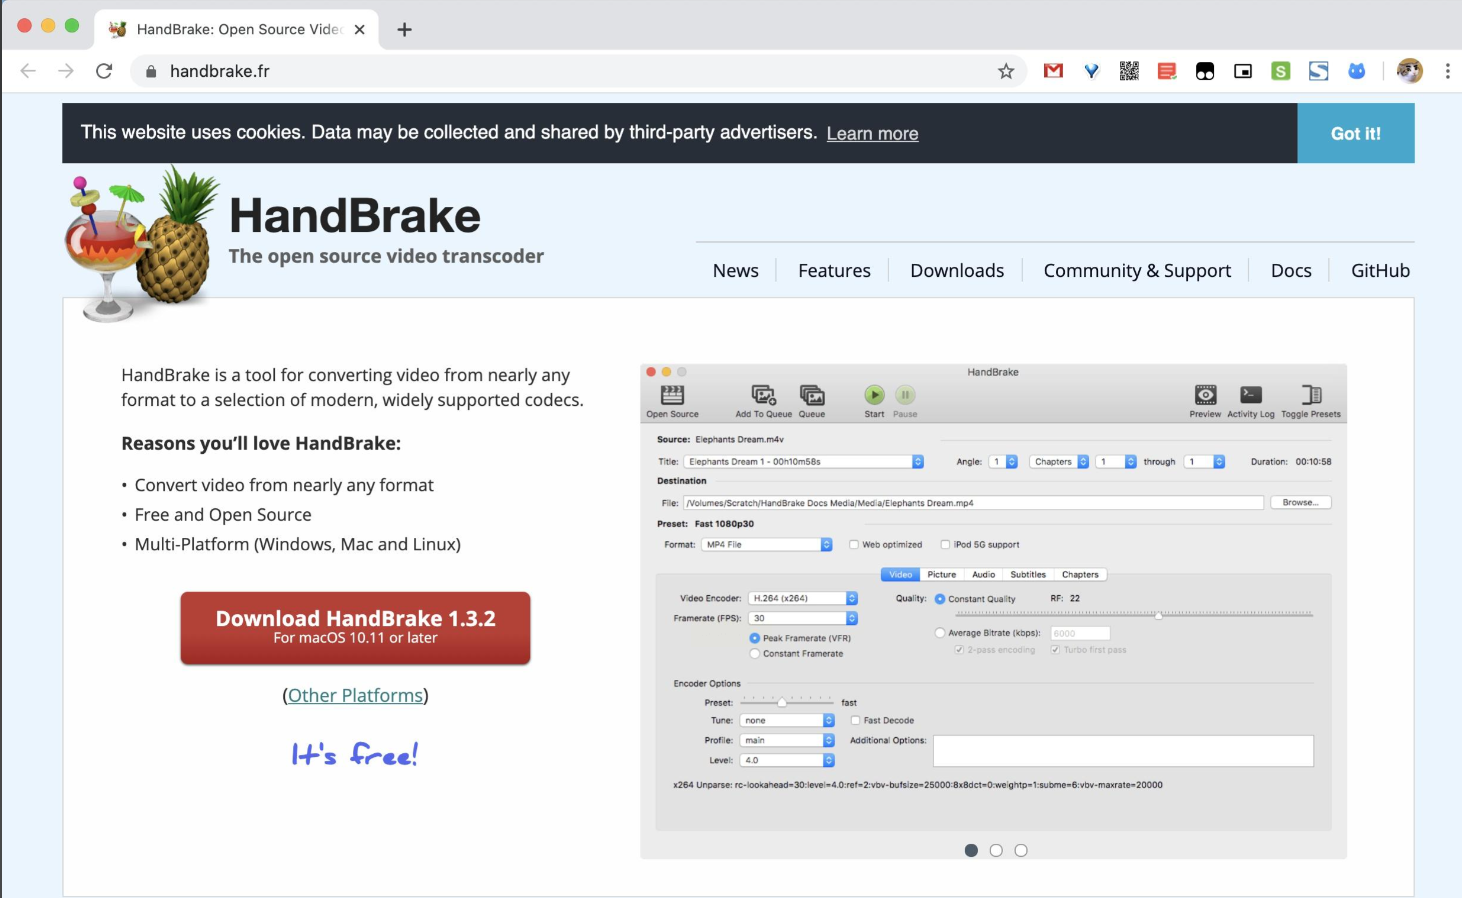
Task: Open the Chapters range-type dropdown
Action: tap(1059, 462)
